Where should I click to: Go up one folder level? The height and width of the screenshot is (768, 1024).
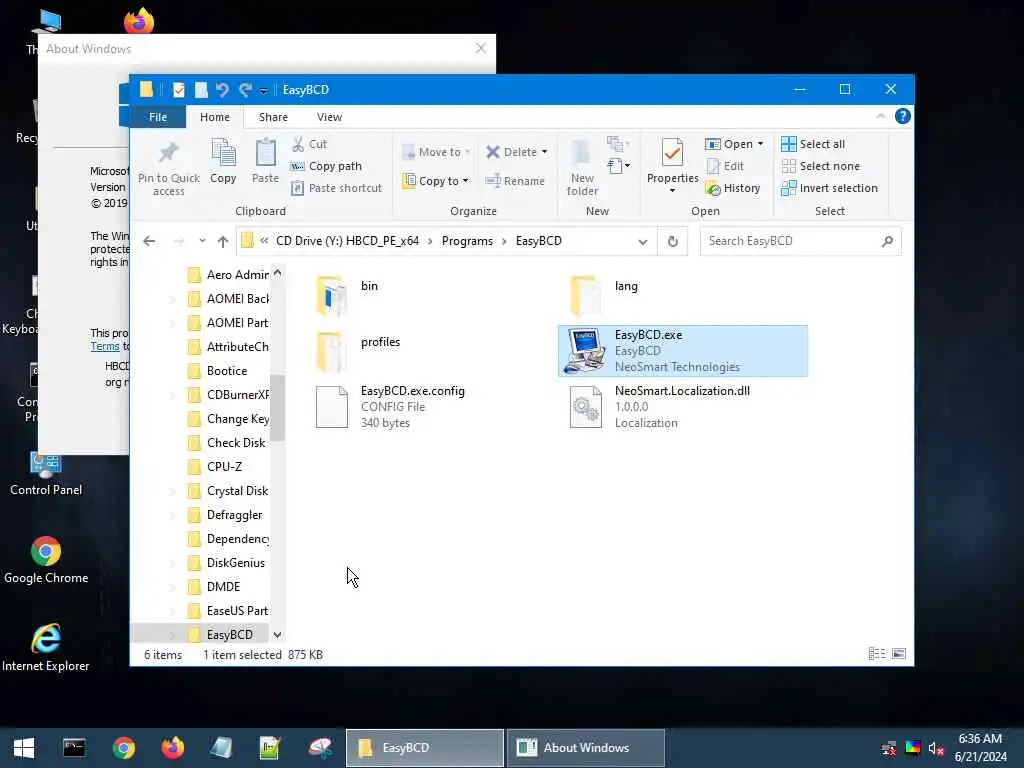click(x=223, y=241)
